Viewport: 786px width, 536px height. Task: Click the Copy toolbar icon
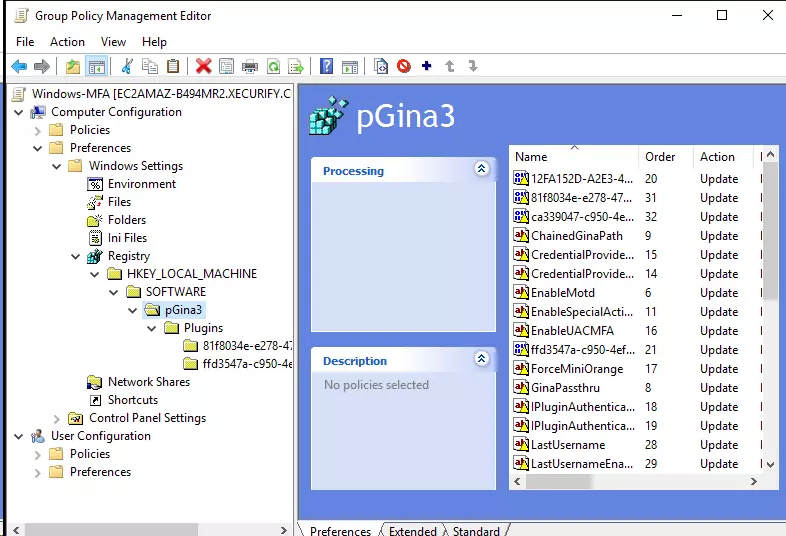click(x=150, y=66)
